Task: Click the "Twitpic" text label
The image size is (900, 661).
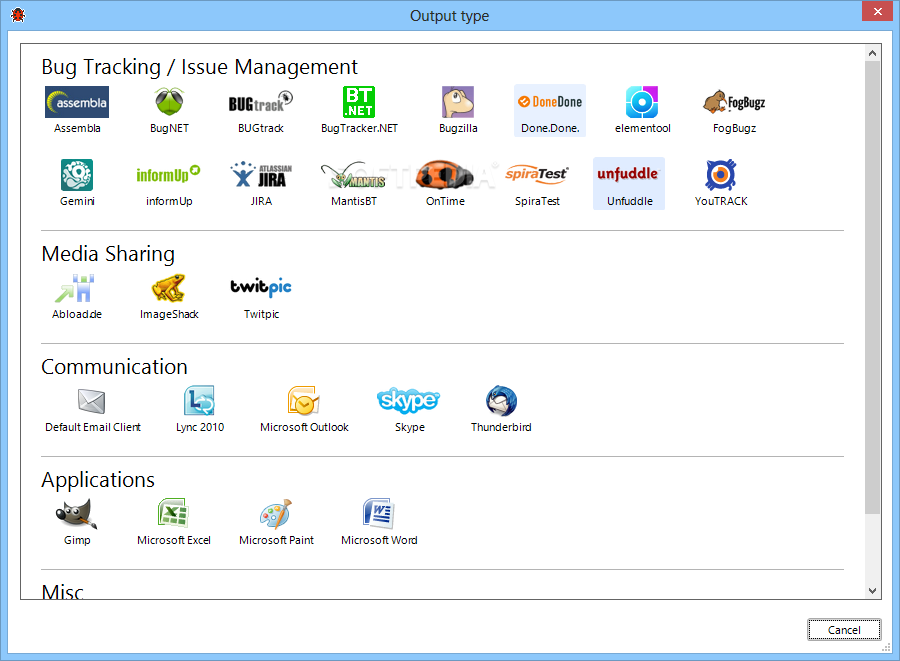Action: 261,314
